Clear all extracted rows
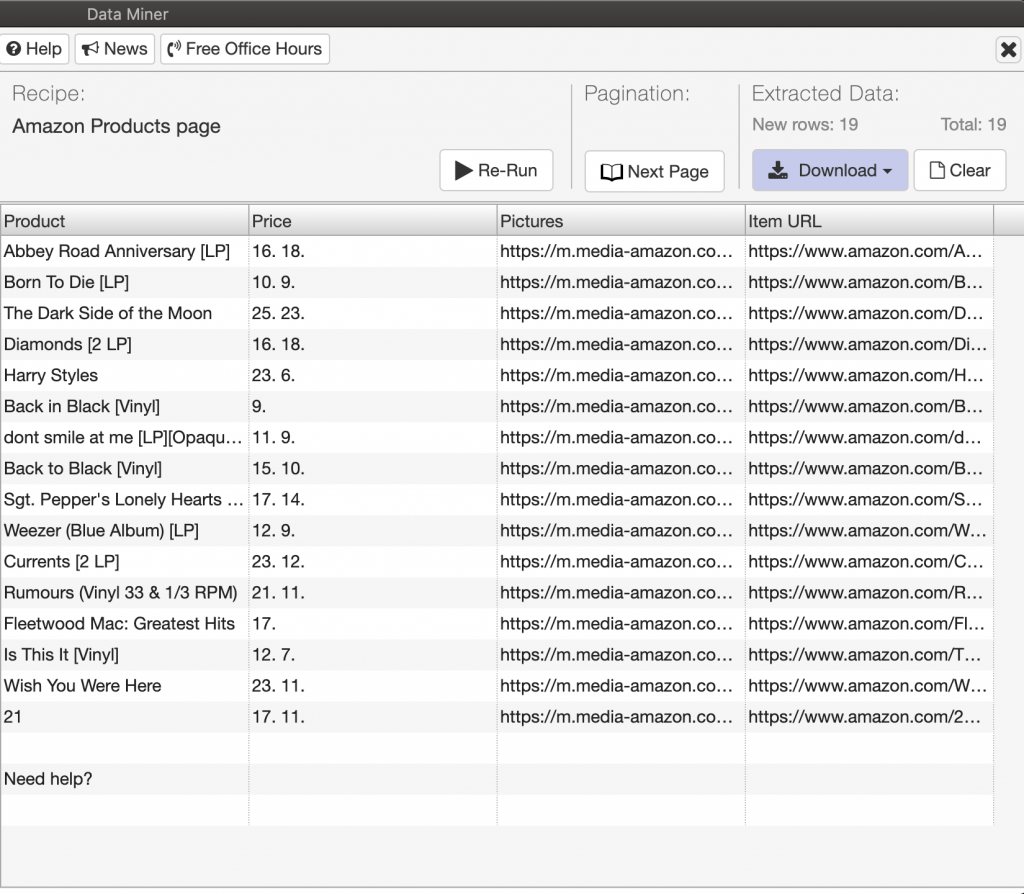Image resolution: width=1024 pixels, height=894 pixels. [x=960, y=170]
